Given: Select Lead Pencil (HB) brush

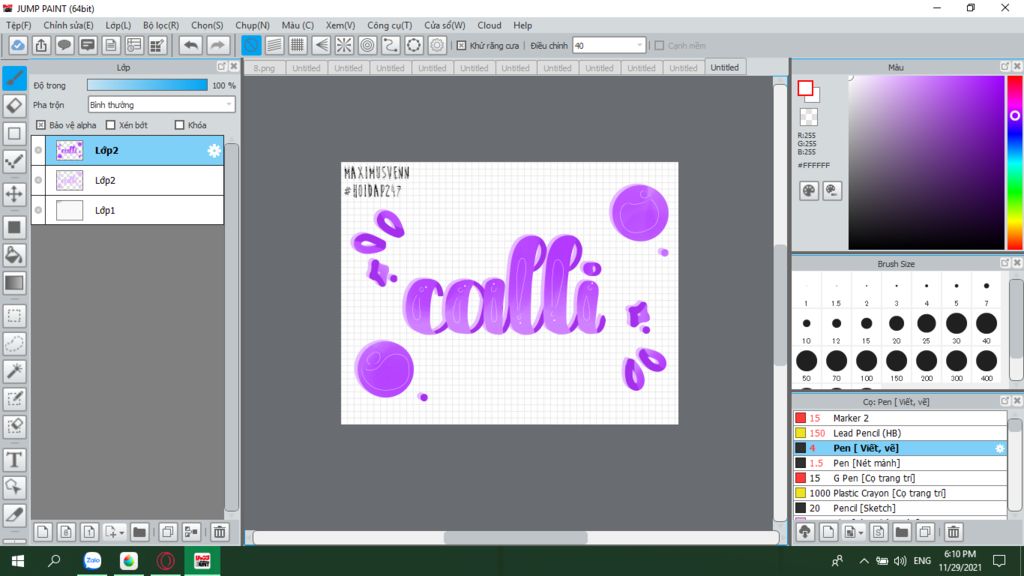Looking at the screenshot, I should tap(900, 433).
